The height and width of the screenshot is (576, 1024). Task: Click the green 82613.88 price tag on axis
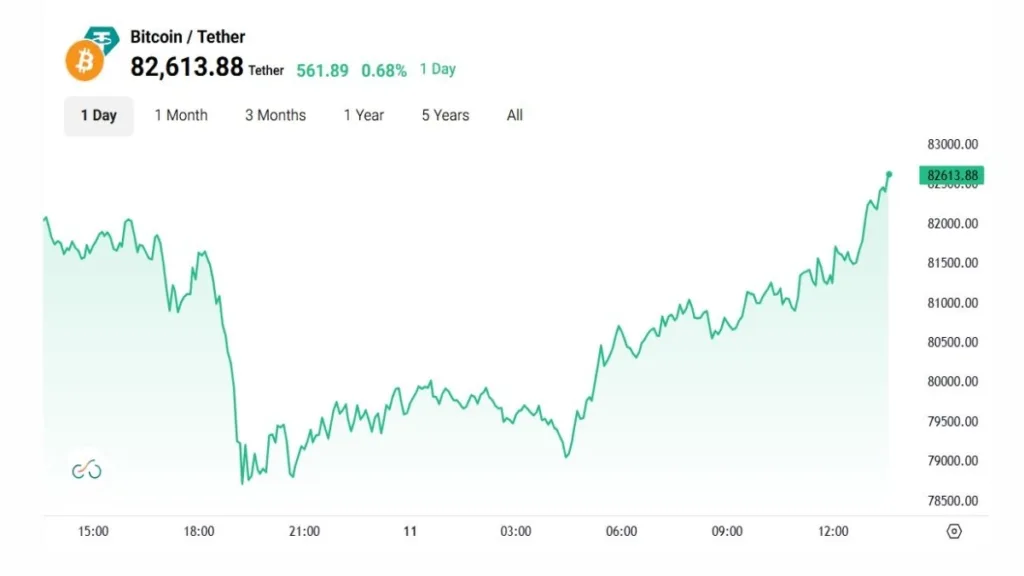click(x=953, y=176)
